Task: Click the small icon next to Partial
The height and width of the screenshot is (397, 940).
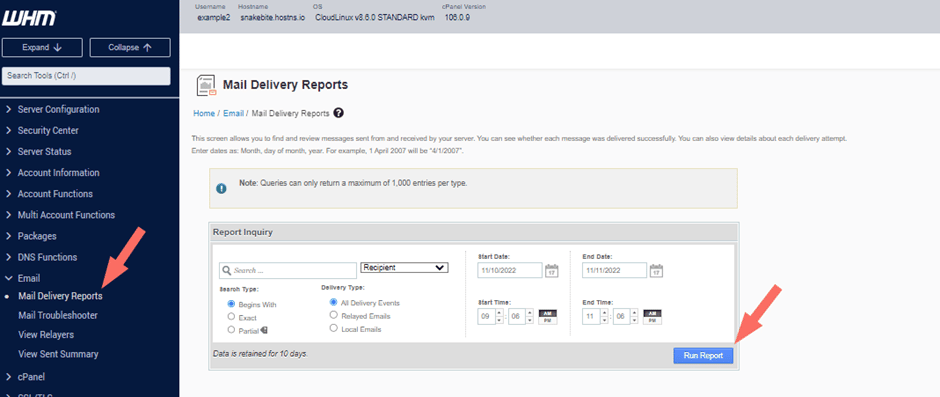Action: tap(264, 330)
